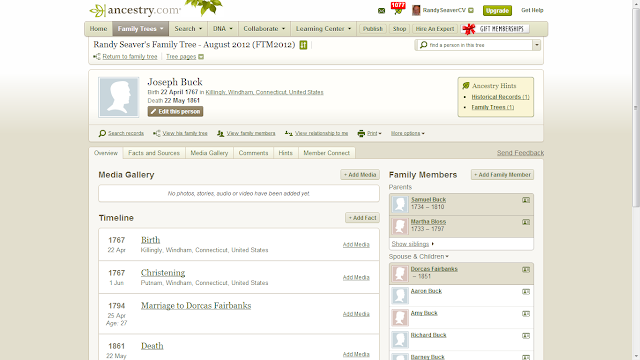Click the green tree icon beside the tree title
The height and width of the screenshot is (360, 640).
pos(303,45)
